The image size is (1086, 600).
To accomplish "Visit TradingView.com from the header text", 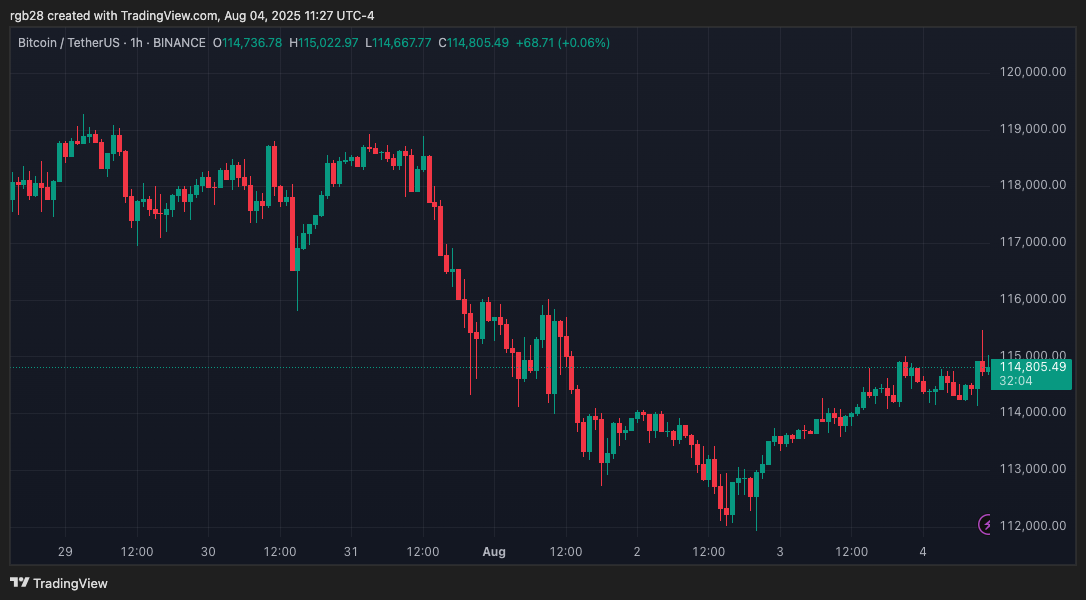I will tap(166, 15).
